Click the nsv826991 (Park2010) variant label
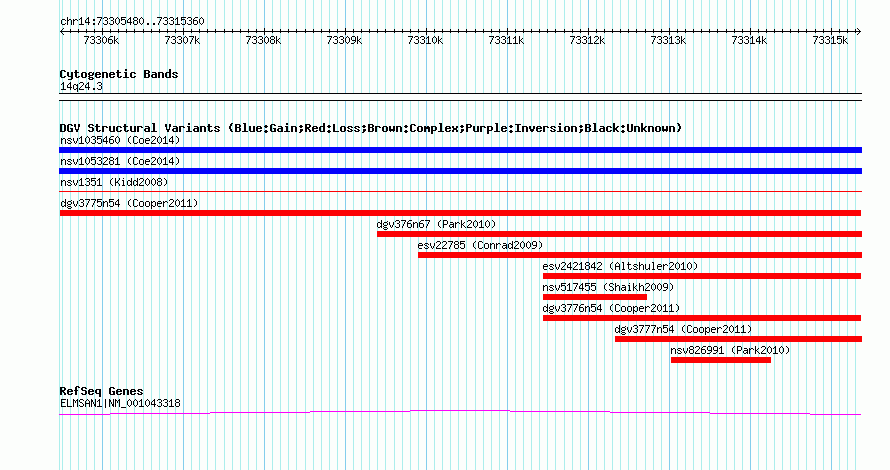 point(730,350)
